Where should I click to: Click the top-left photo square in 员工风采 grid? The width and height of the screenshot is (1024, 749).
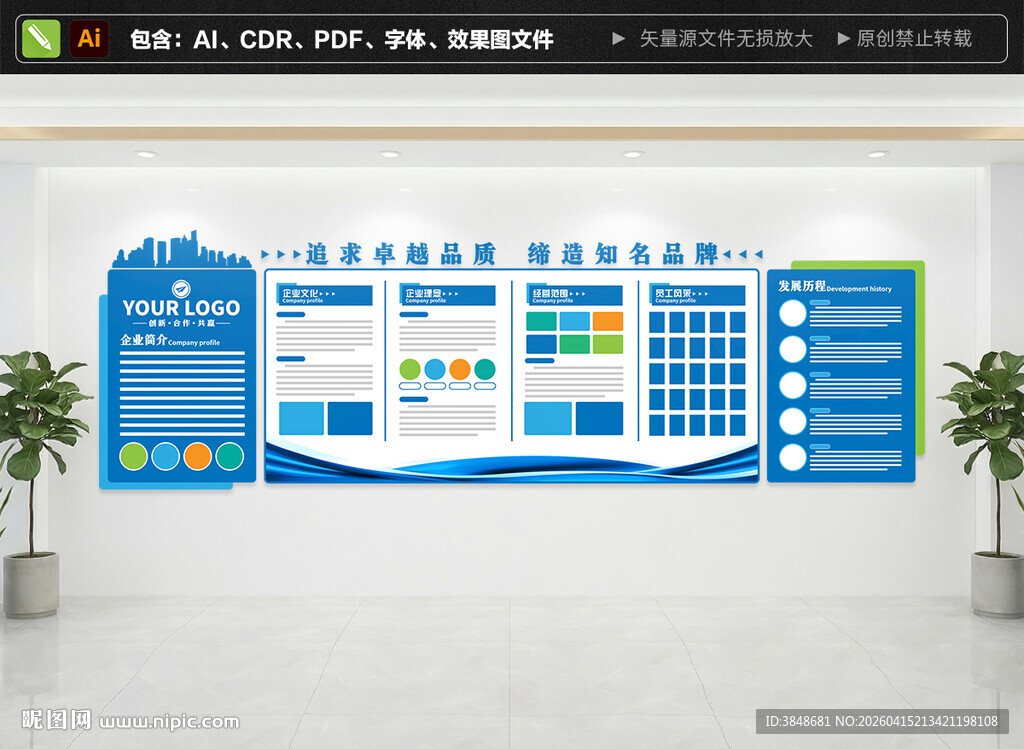point(657,323)
